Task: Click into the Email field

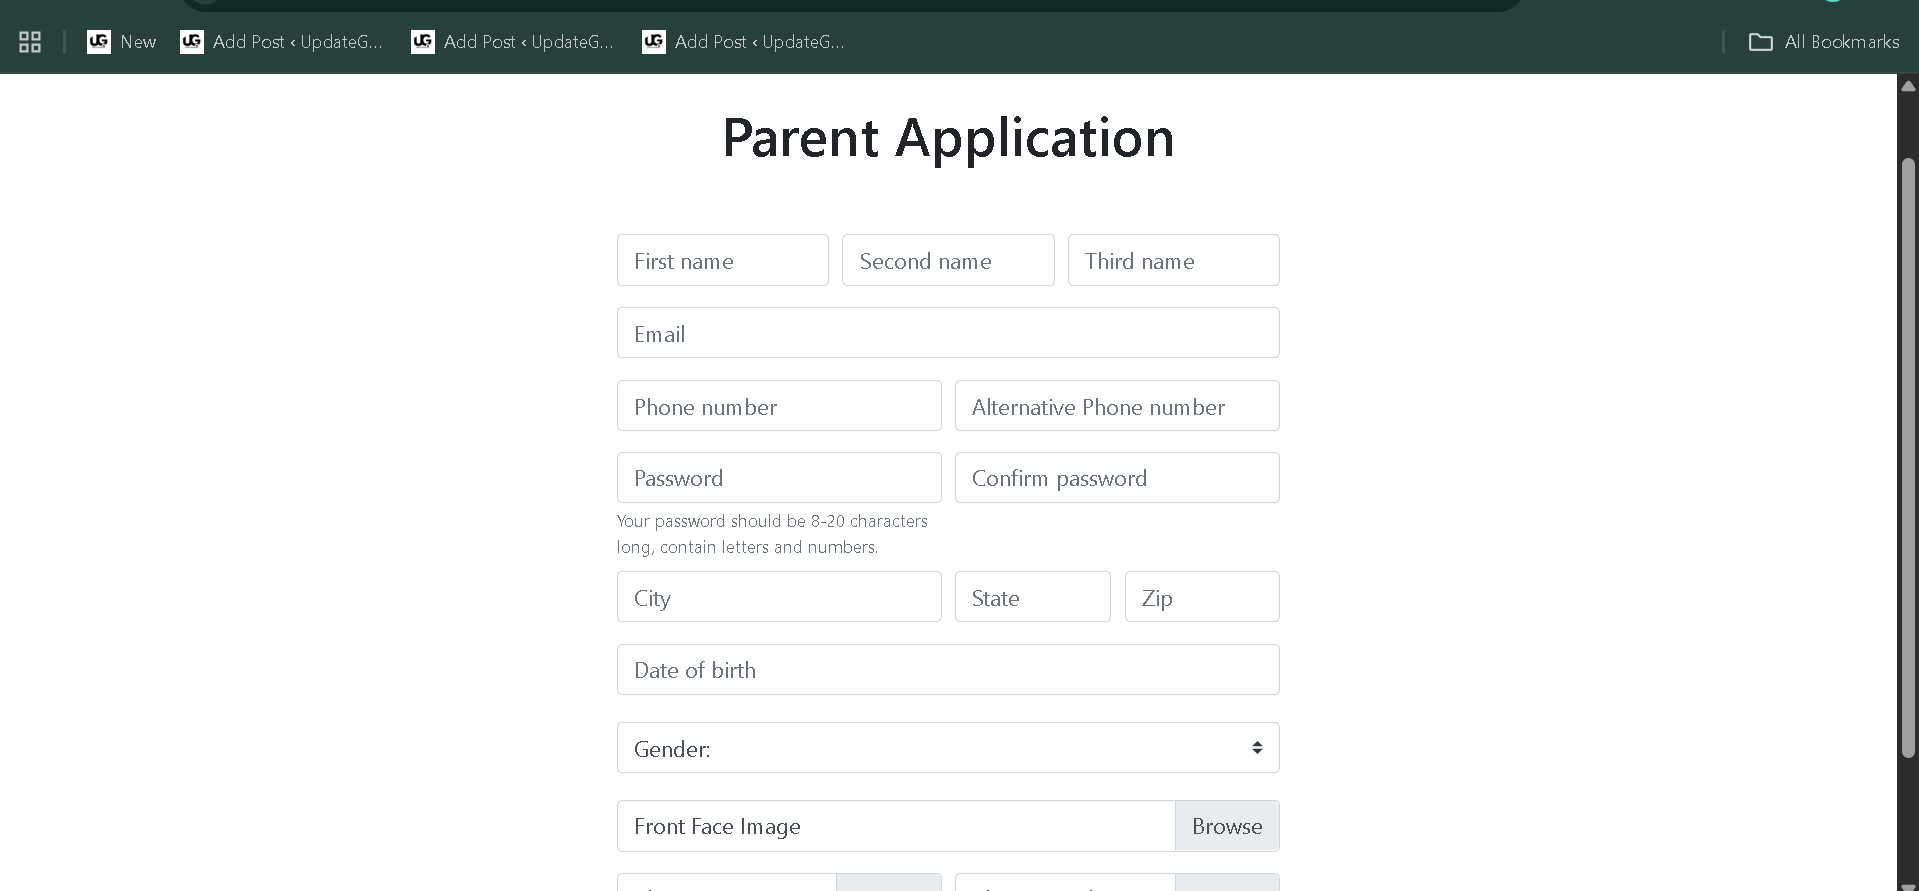Action: pyautogui.click(x=947, y=333)
